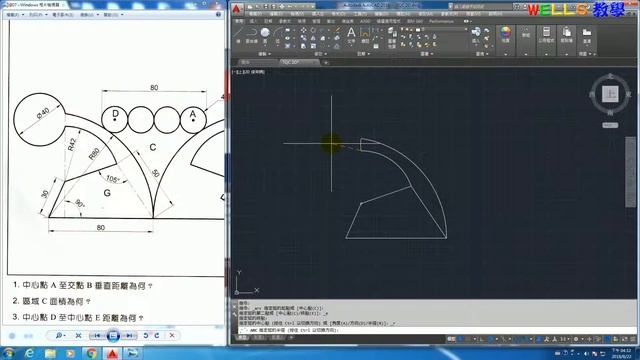Open the AutoCAD application menu button

coord(237,9)
